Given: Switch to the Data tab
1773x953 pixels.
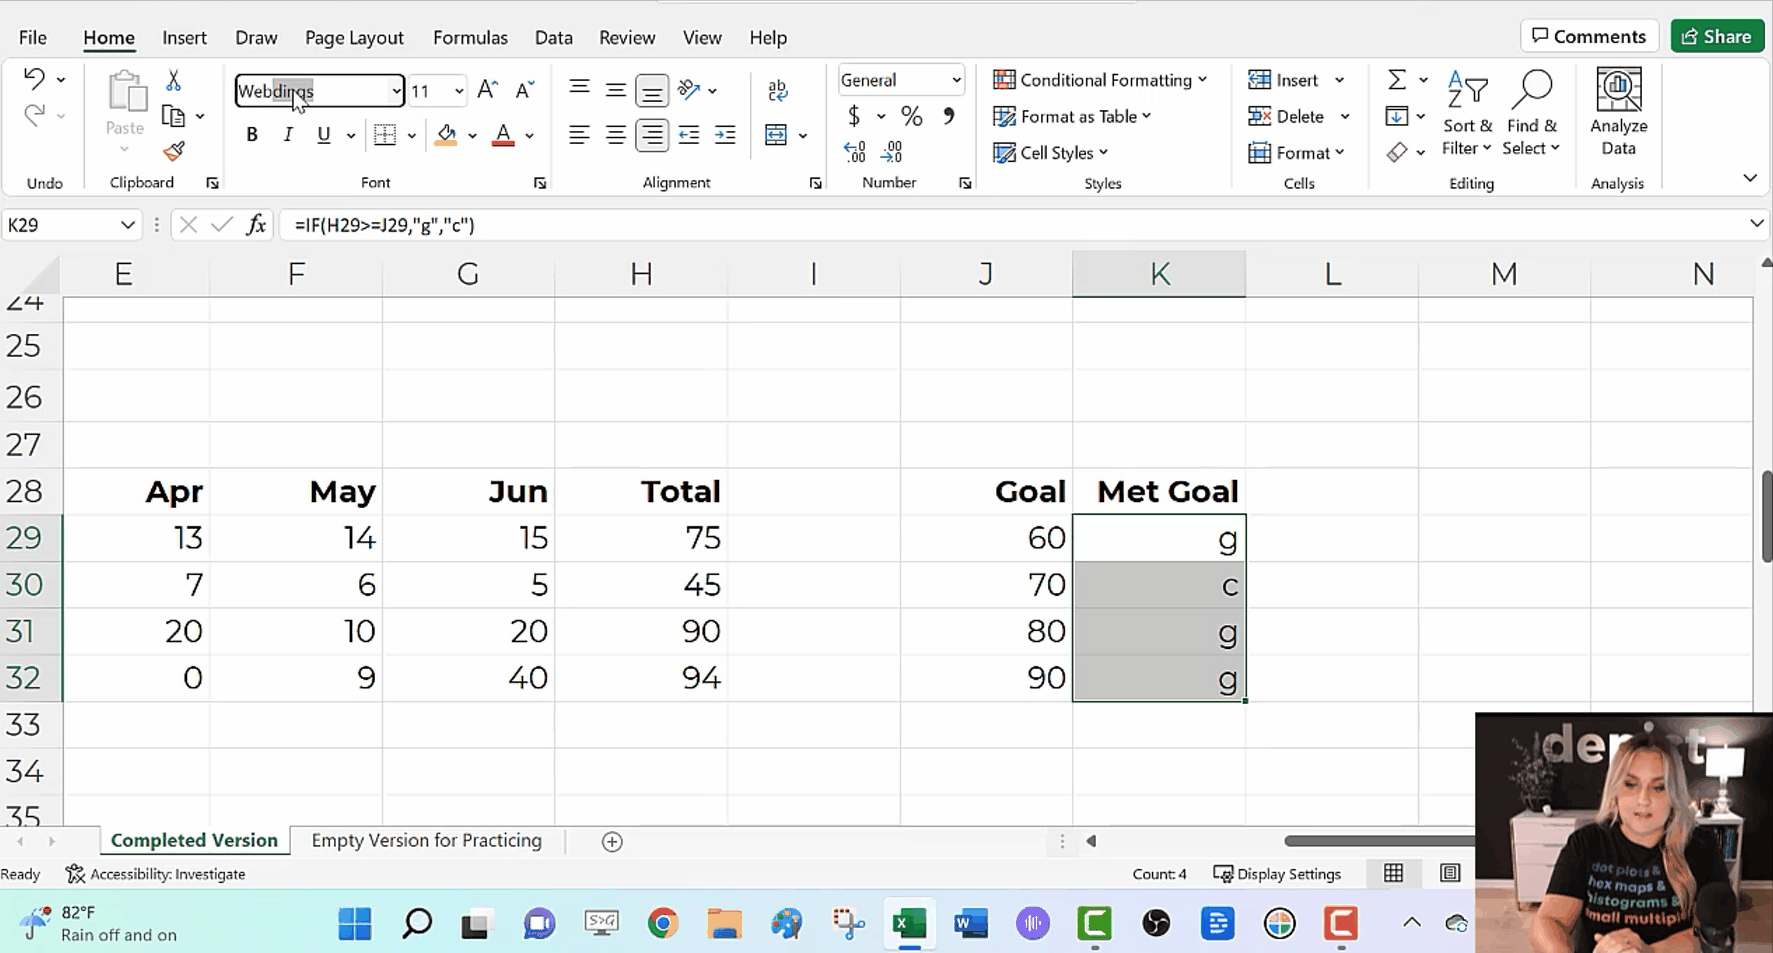Looking at the screenshot, I should pyautogui.click(x=553, y=38).
